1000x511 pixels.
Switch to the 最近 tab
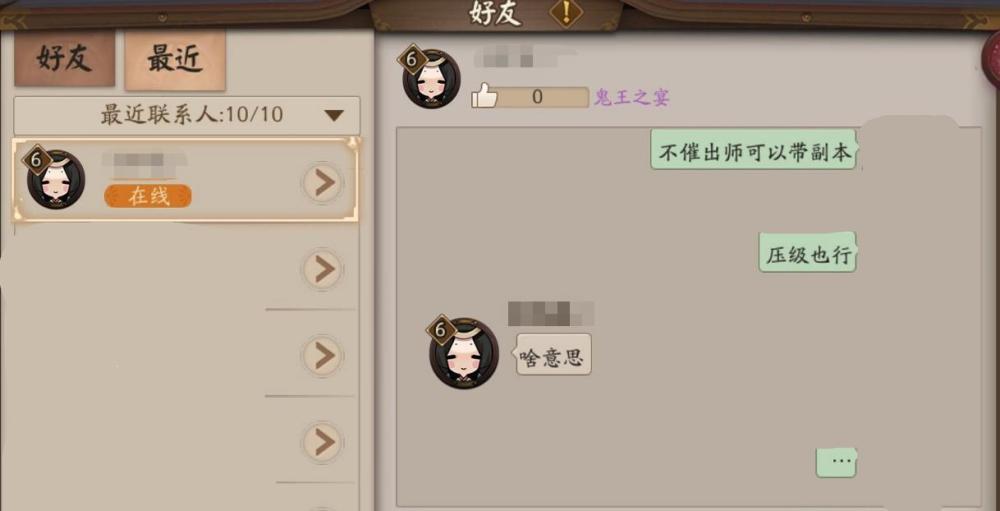coord(175,60)
